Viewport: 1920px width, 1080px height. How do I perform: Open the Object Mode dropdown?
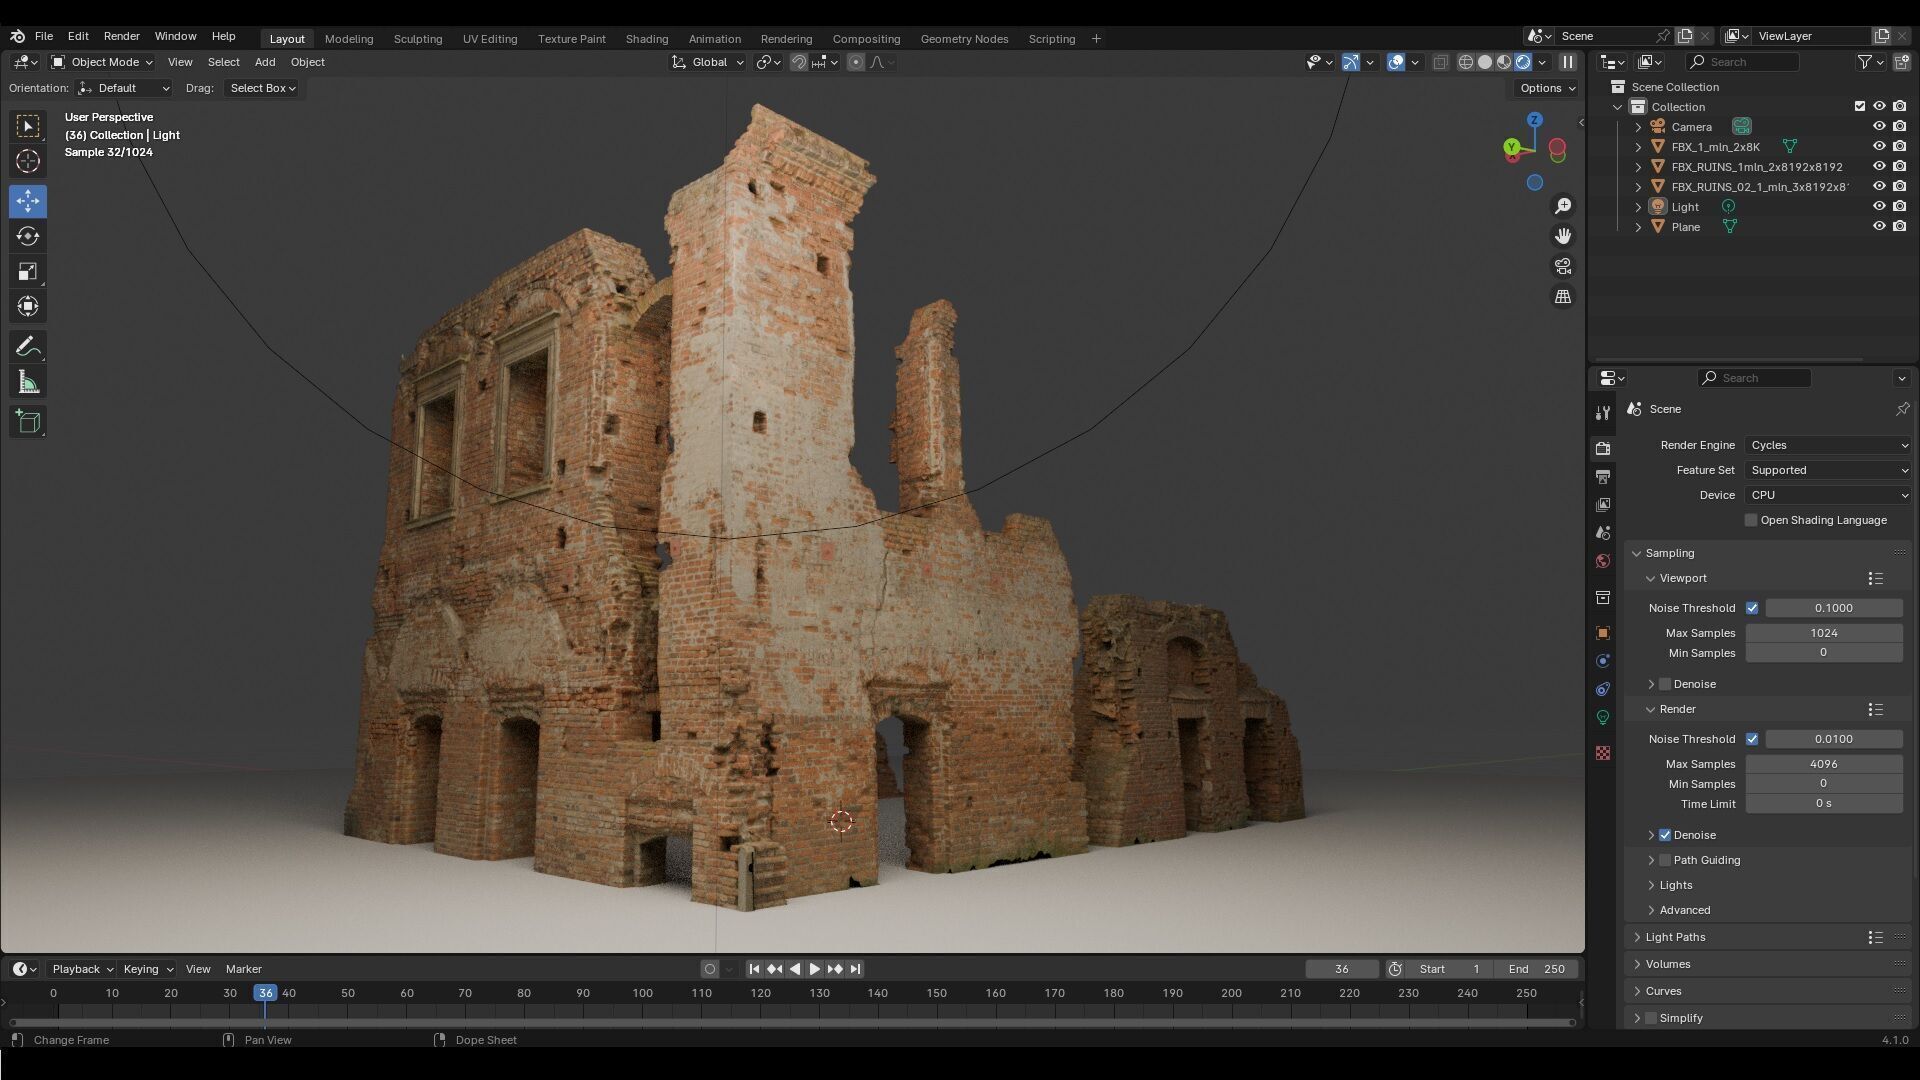(102, 62)
